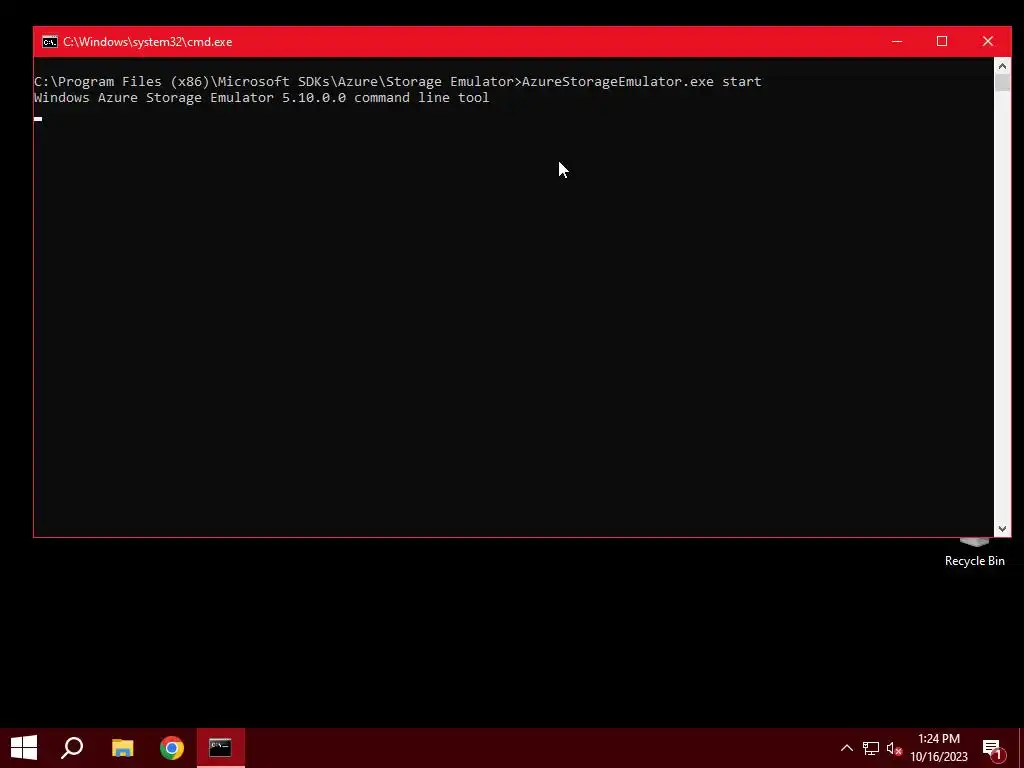Open network status tray icon
1024x768 pixels.
(871, 748)
